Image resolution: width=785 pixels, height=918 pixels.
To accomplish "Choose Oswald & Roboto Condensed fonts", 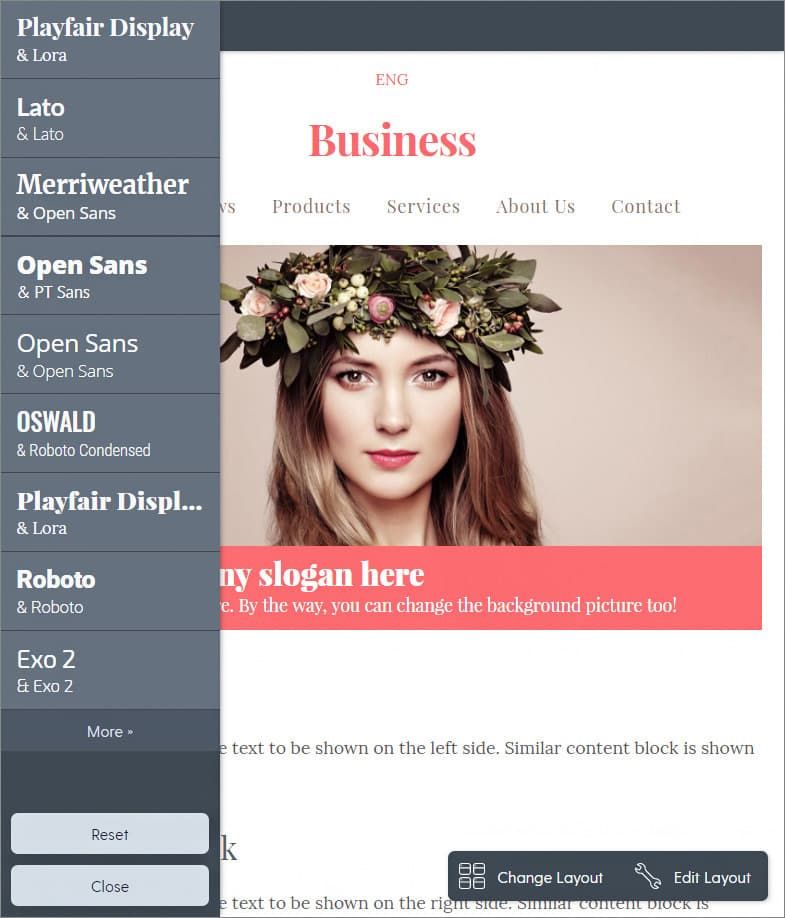I will pos(110,434).
